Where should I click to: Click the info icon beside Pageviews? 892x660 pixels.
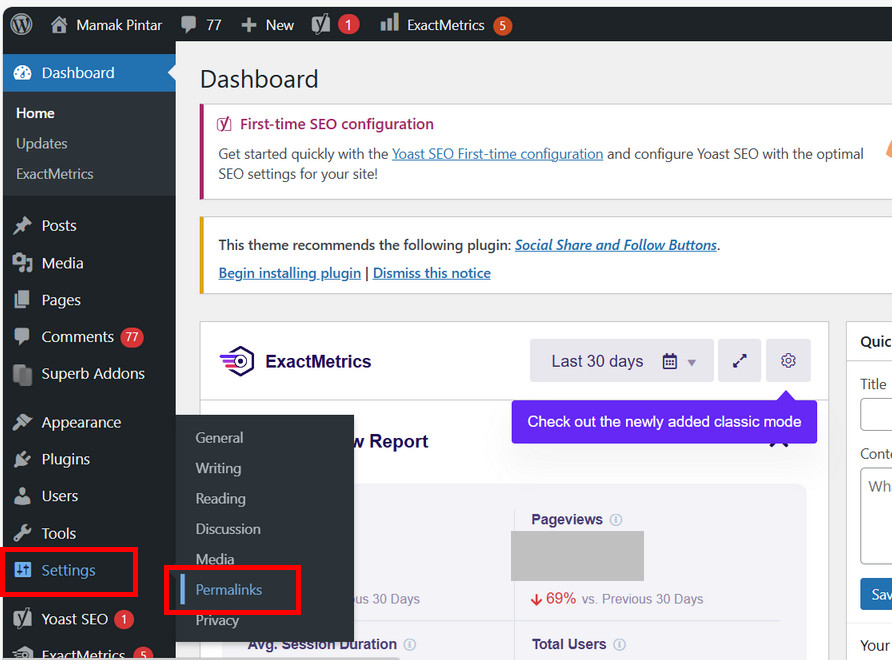pos(616,519)
